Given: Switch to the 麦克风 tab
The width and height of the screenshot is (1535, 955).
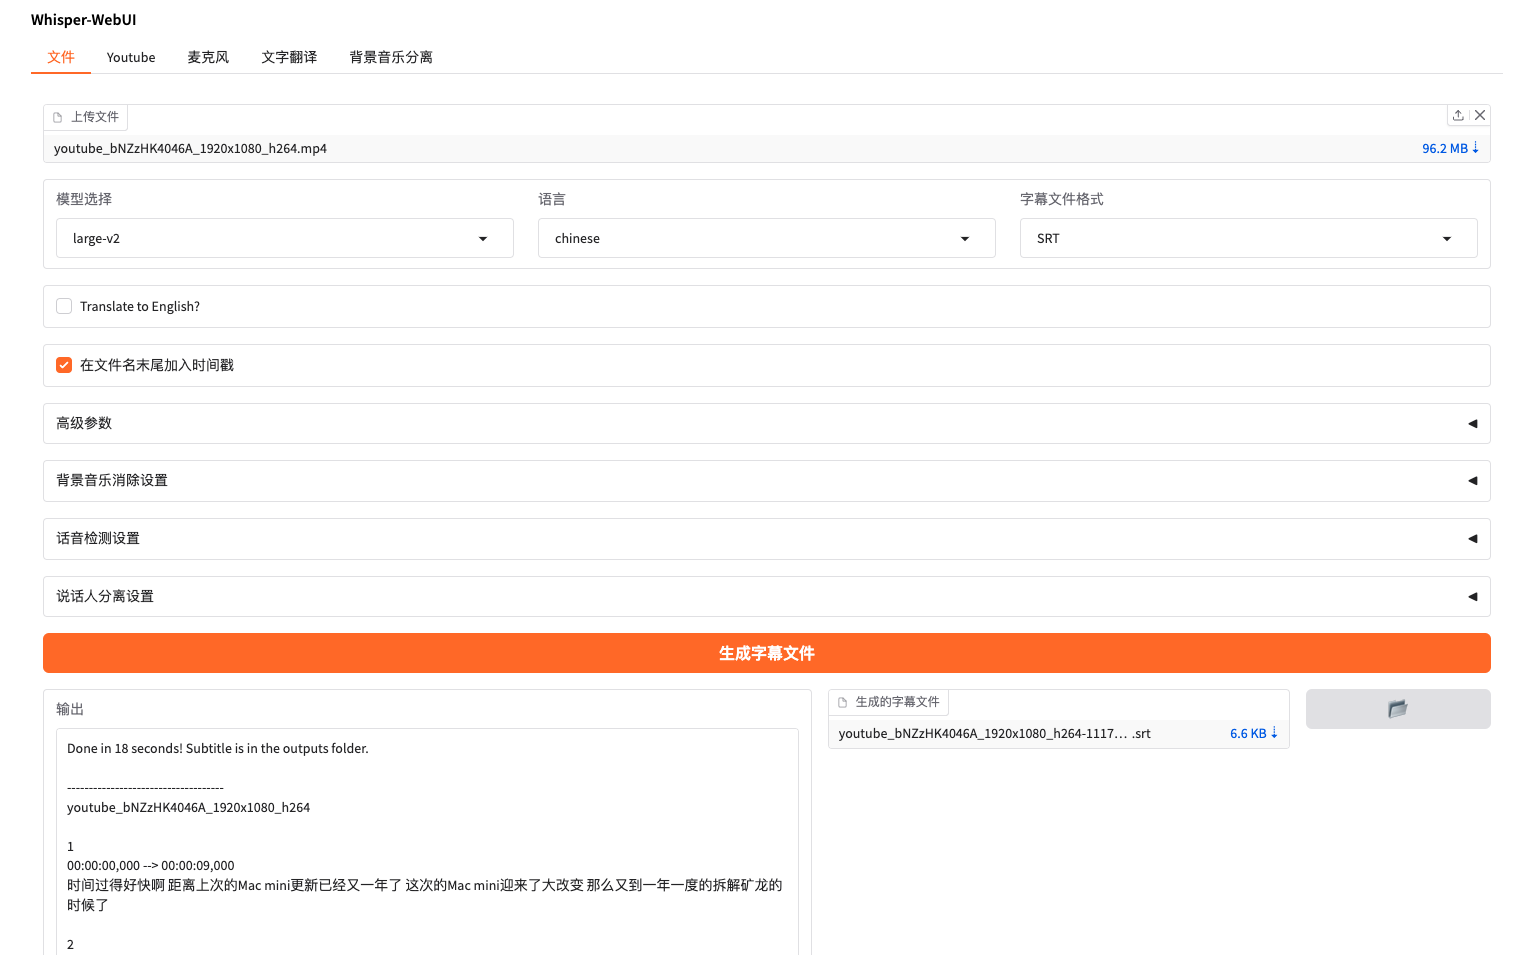Looking at the screenshot, I should (x=207, y=57).
